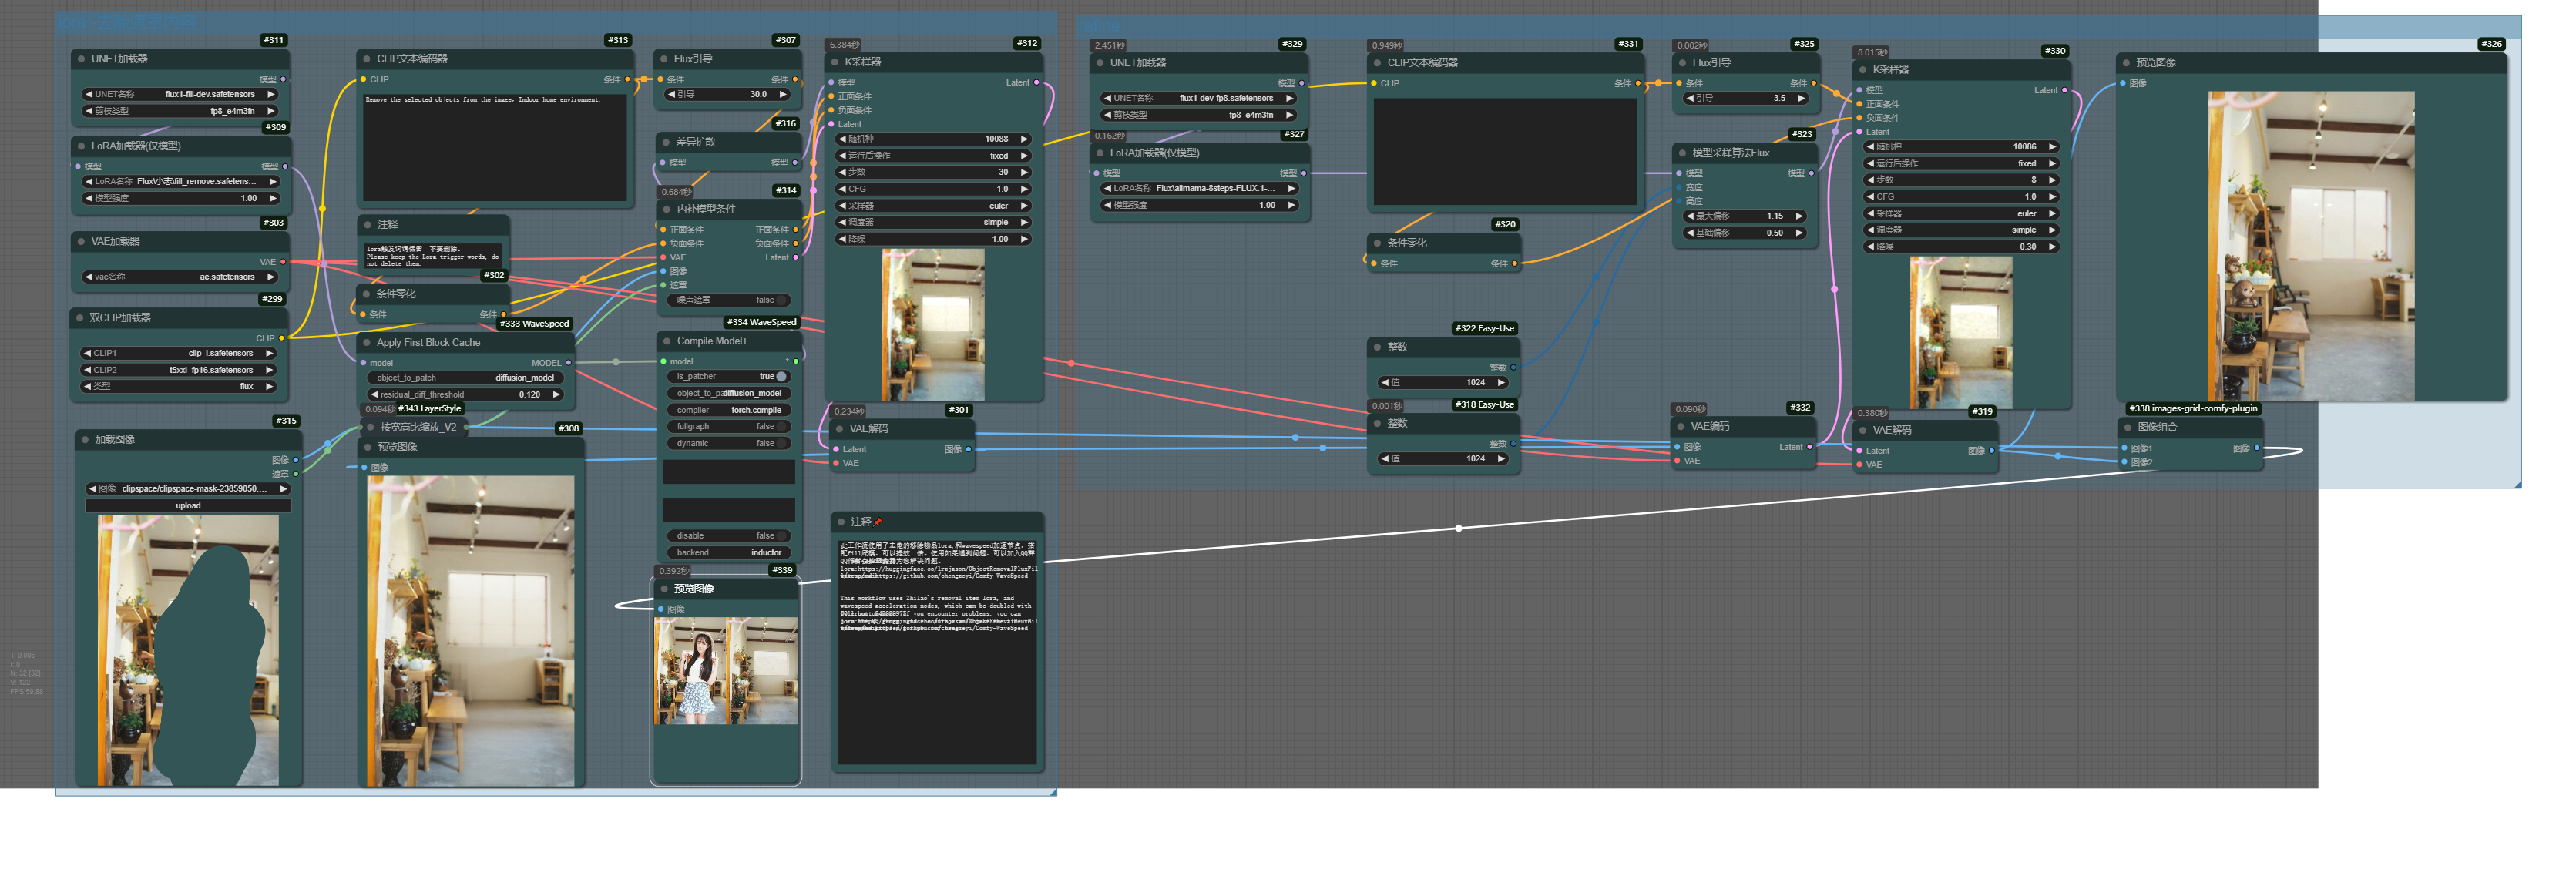The image size is (2576, 876).
Task: Decrease 步数 value 30 with left arrow
Action: 842,172
